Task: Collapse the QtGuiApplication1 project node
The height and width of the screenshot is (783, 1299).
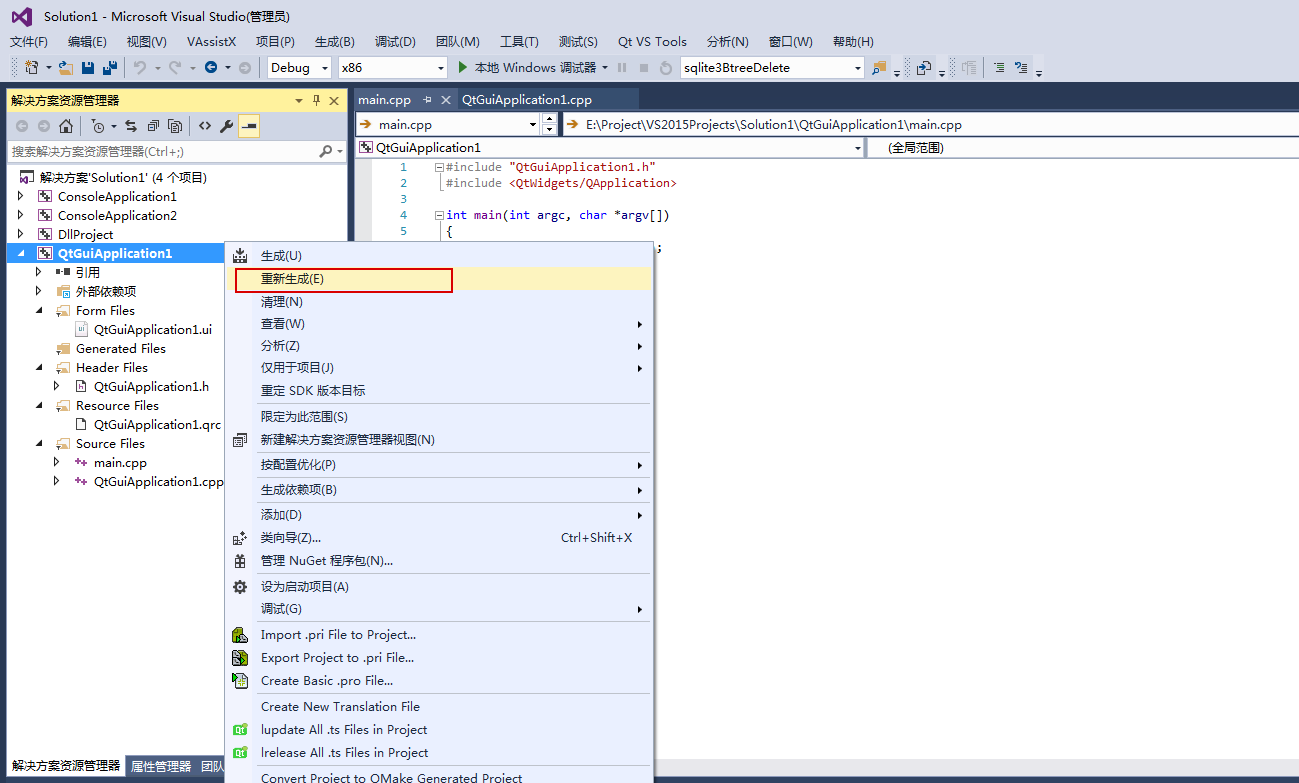Action: pyautogui.click(x=21, y=254)
